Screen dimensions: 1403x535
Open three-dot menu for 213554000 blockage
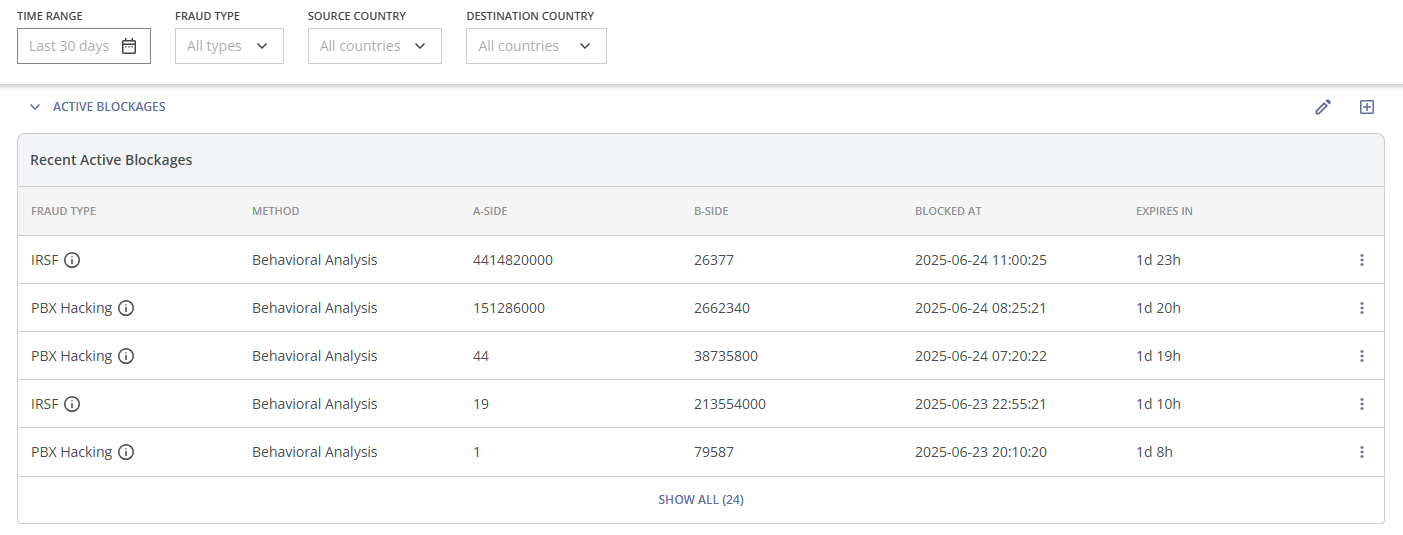1361,404
